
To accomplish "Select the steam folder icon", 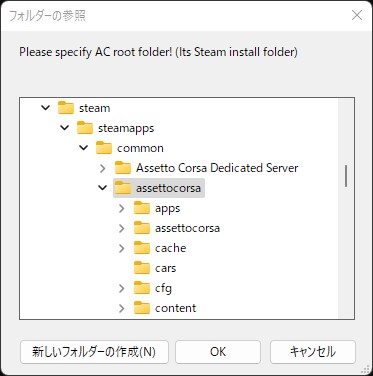I will [x=66, y=108].
